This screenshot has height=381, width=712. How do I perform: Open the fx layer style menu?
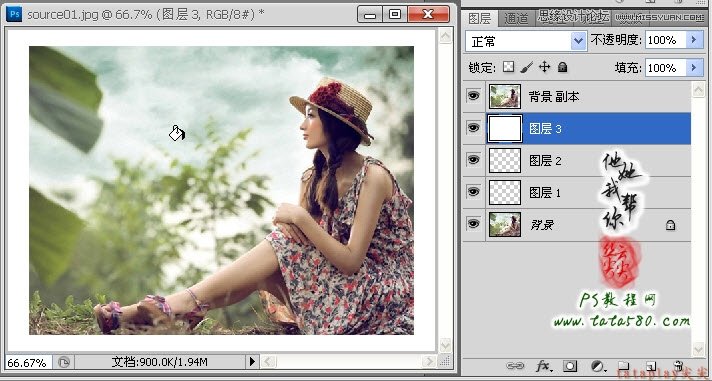544,366
